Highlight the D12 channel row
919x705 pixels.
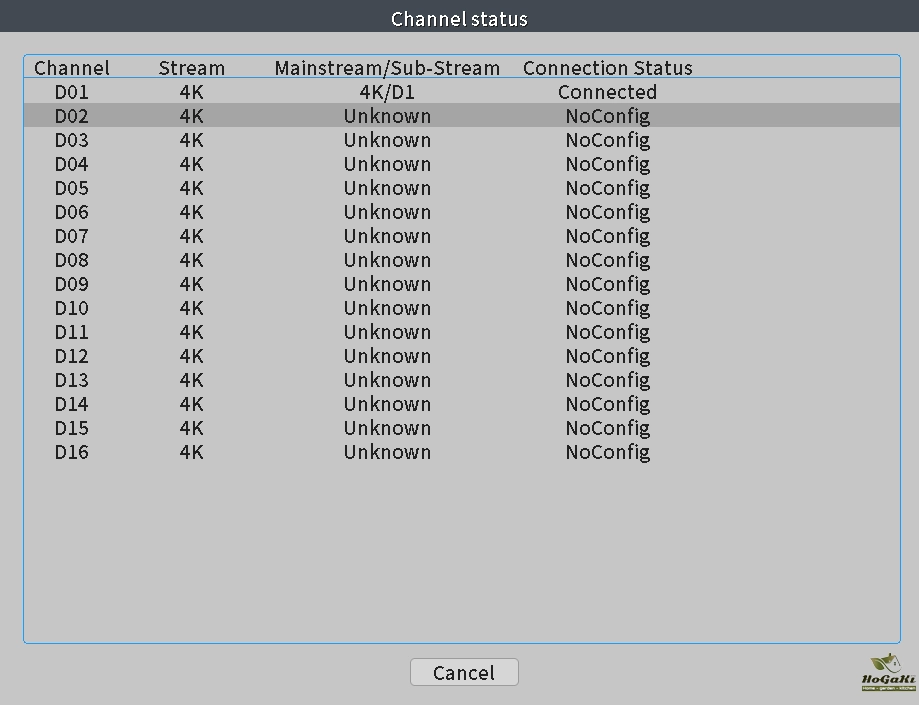[x=72, y=356]
